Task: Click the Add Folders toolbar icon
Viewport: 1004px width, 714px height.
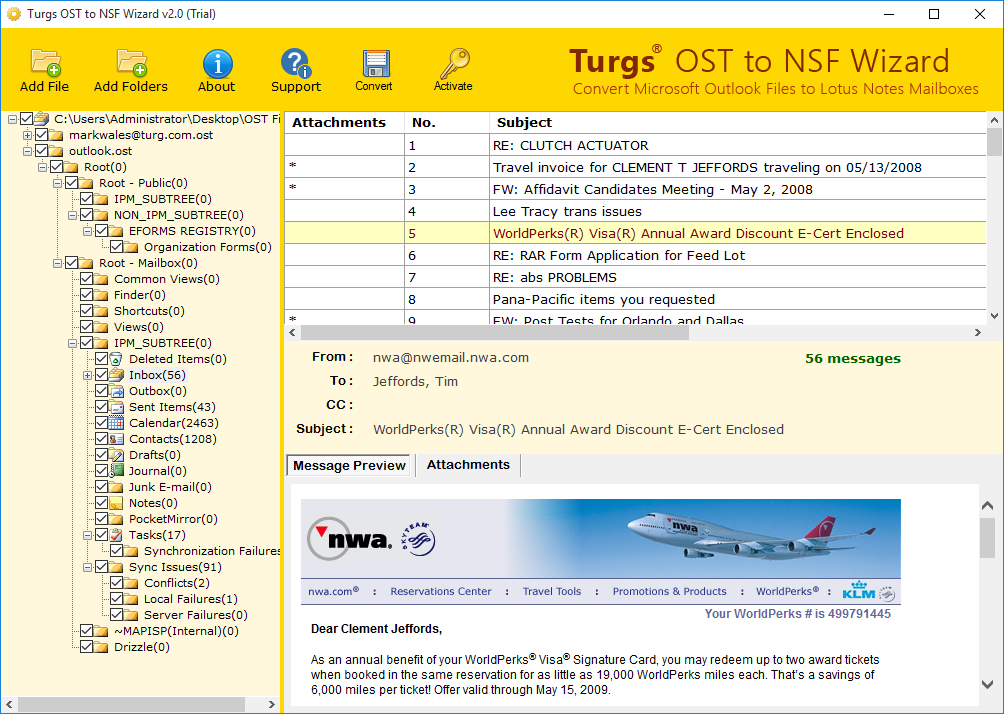Action: click(131, 63)
